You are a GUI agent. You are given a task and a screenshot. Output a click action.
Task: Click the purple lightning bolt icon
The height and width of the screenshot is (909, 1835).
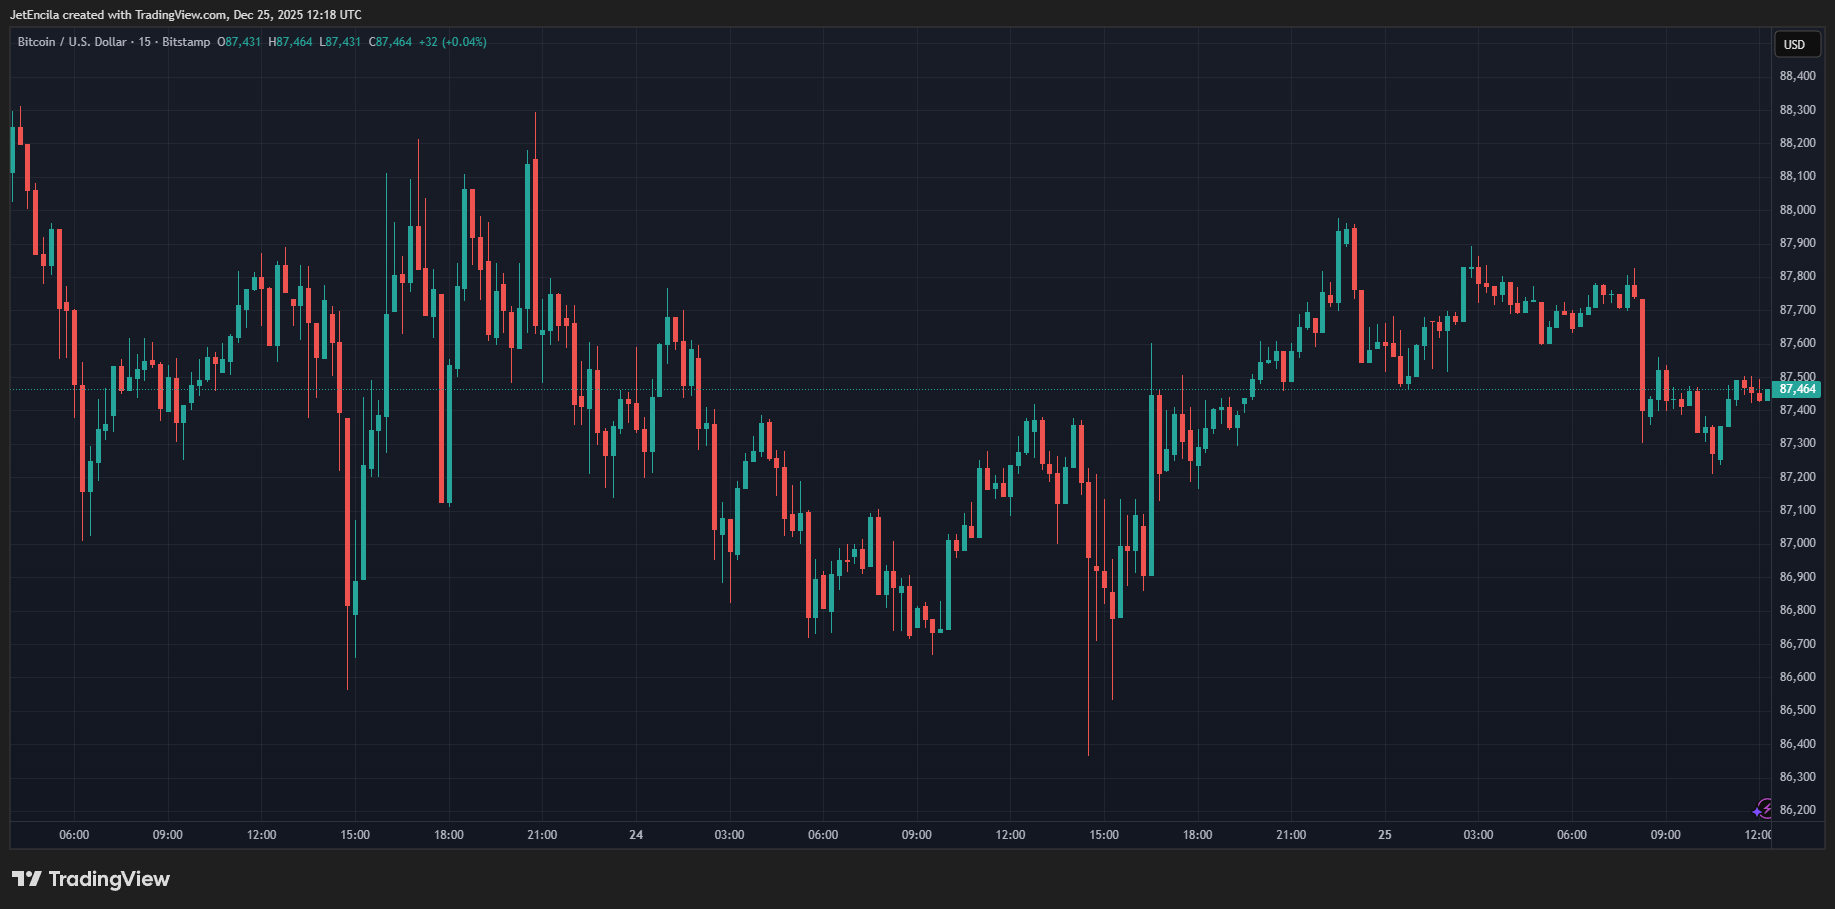[x=1763, y=809]
